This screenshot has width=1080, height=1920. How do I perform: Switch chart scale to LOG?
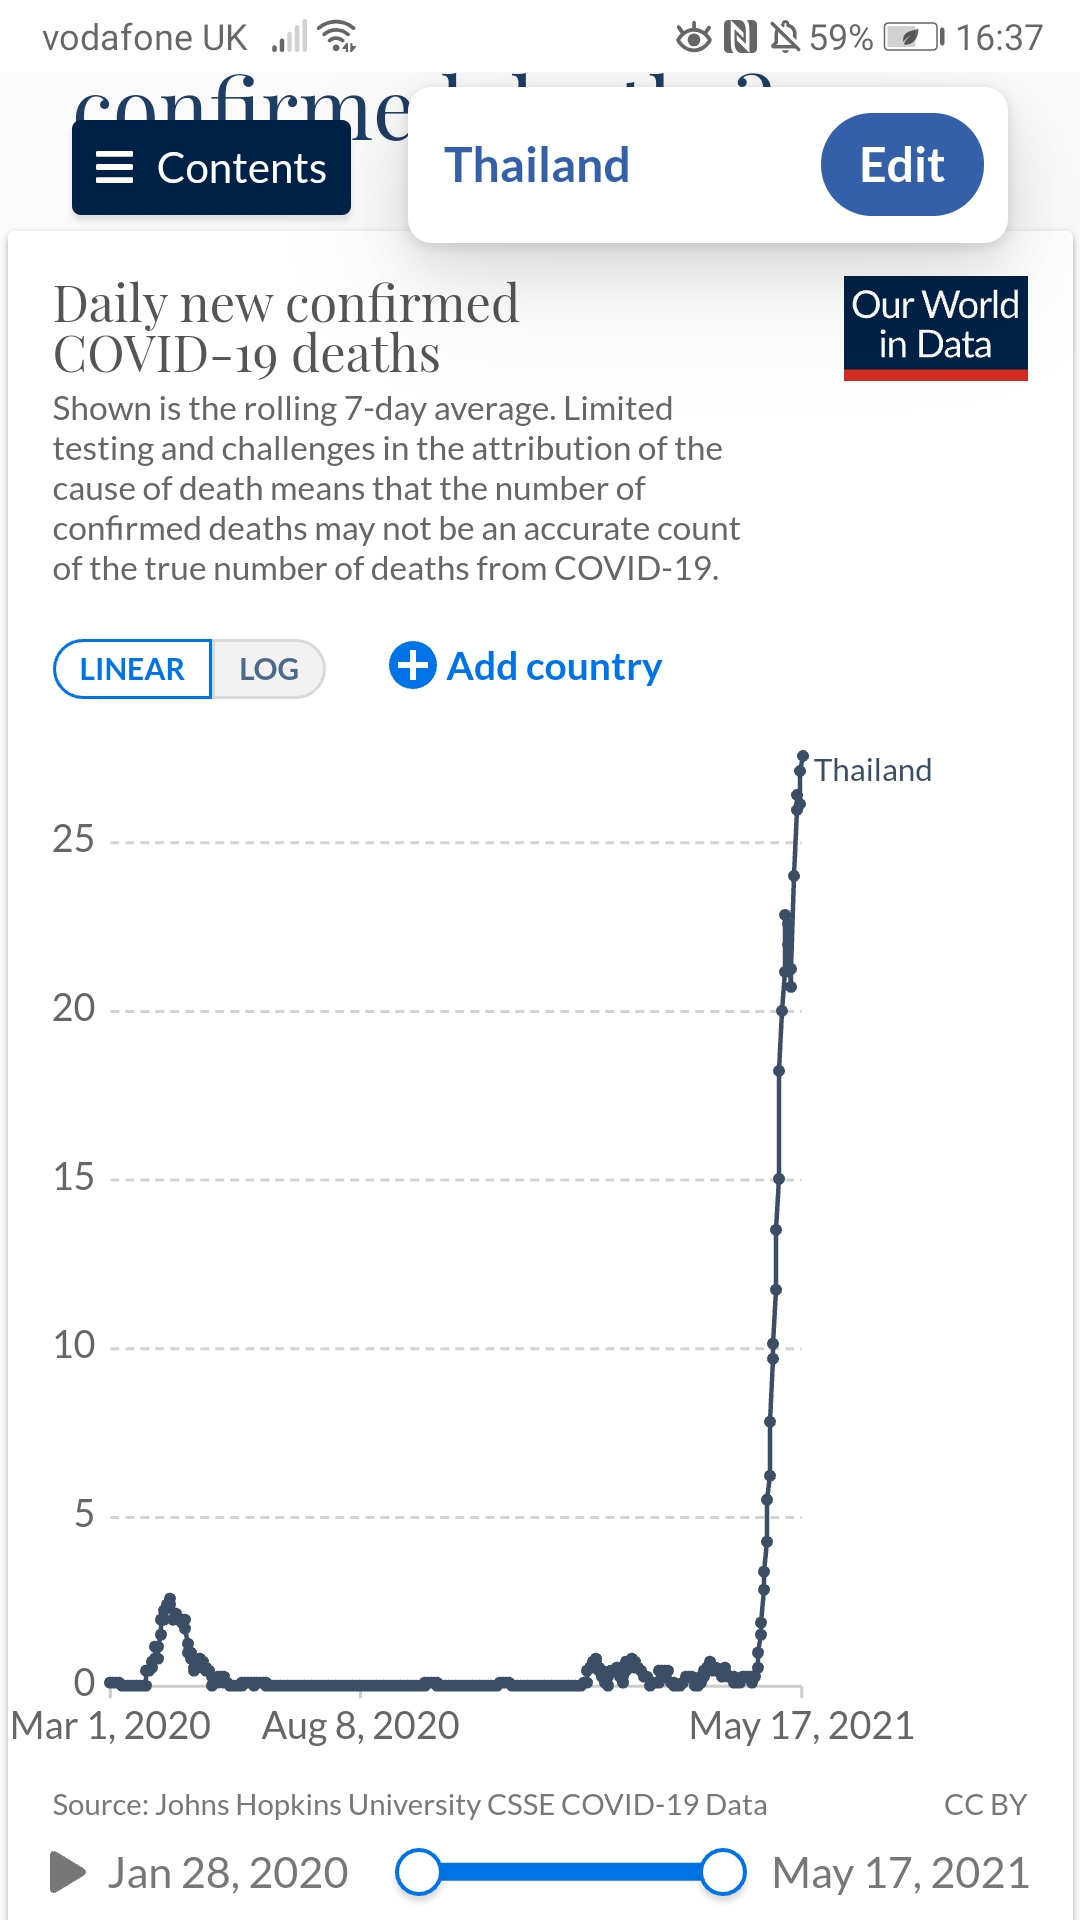tap(268, 669)
